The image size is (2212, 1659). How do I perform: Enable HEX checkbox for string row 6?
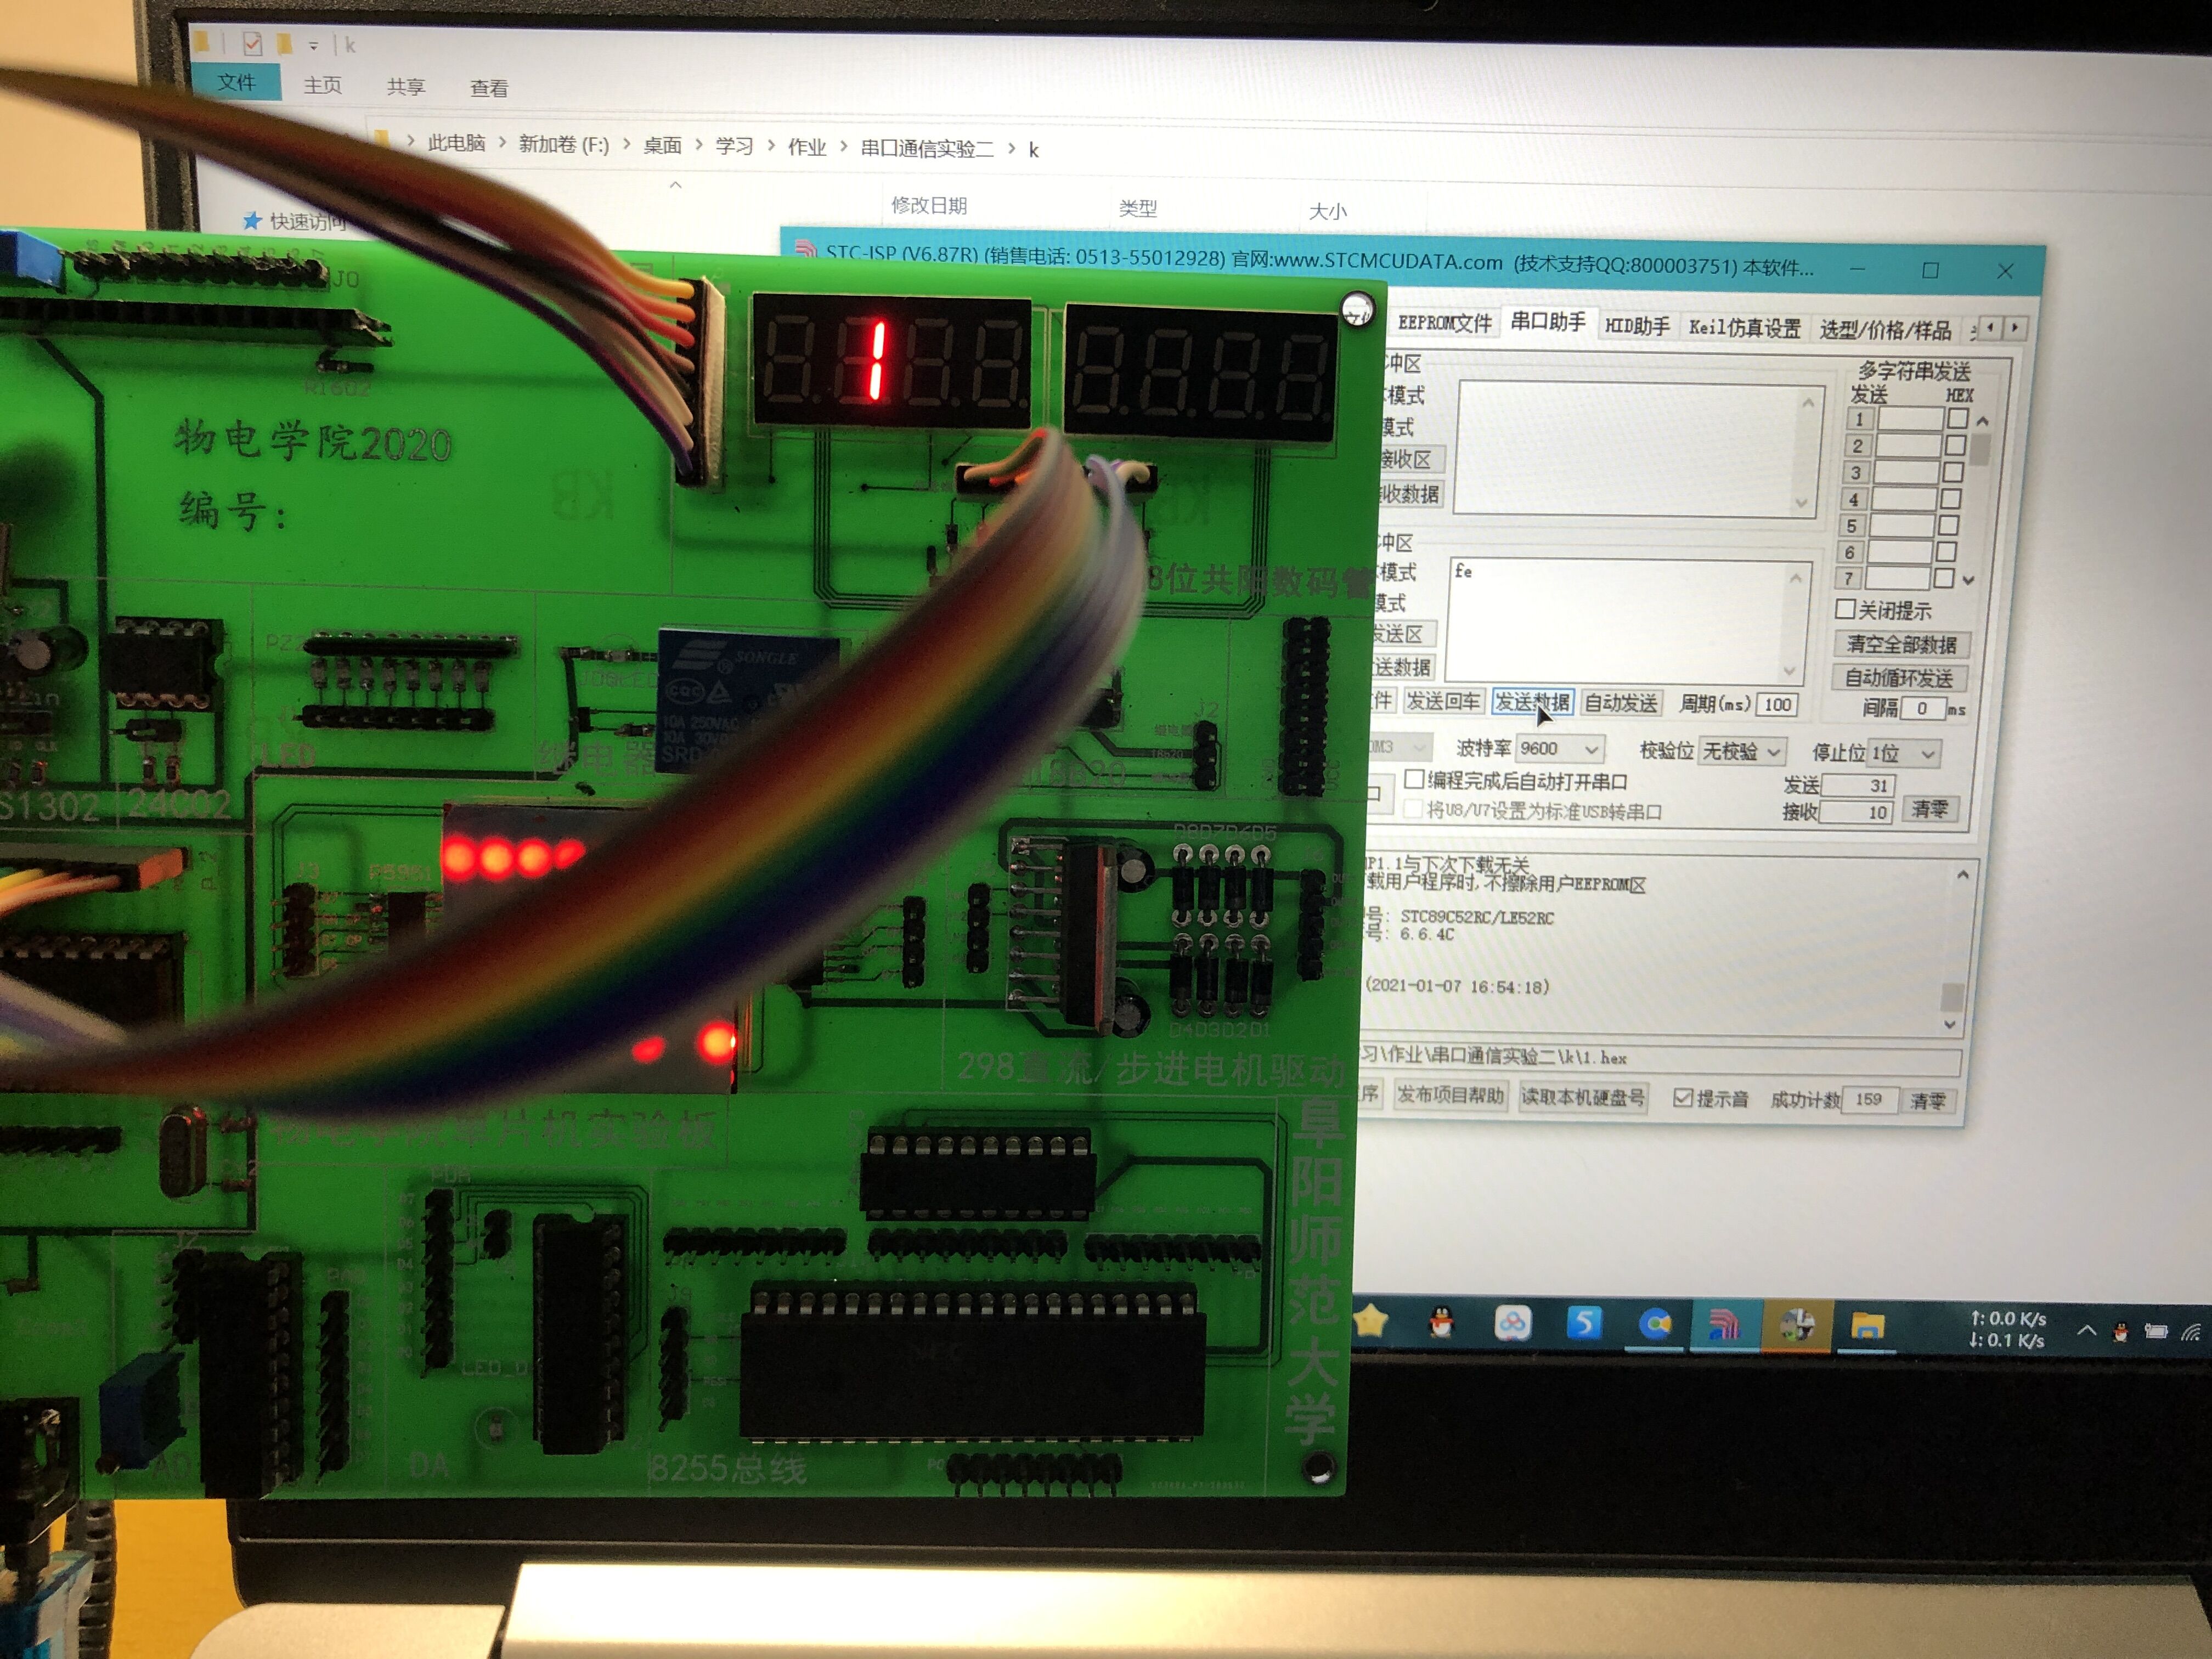[x=1946, y=551]
